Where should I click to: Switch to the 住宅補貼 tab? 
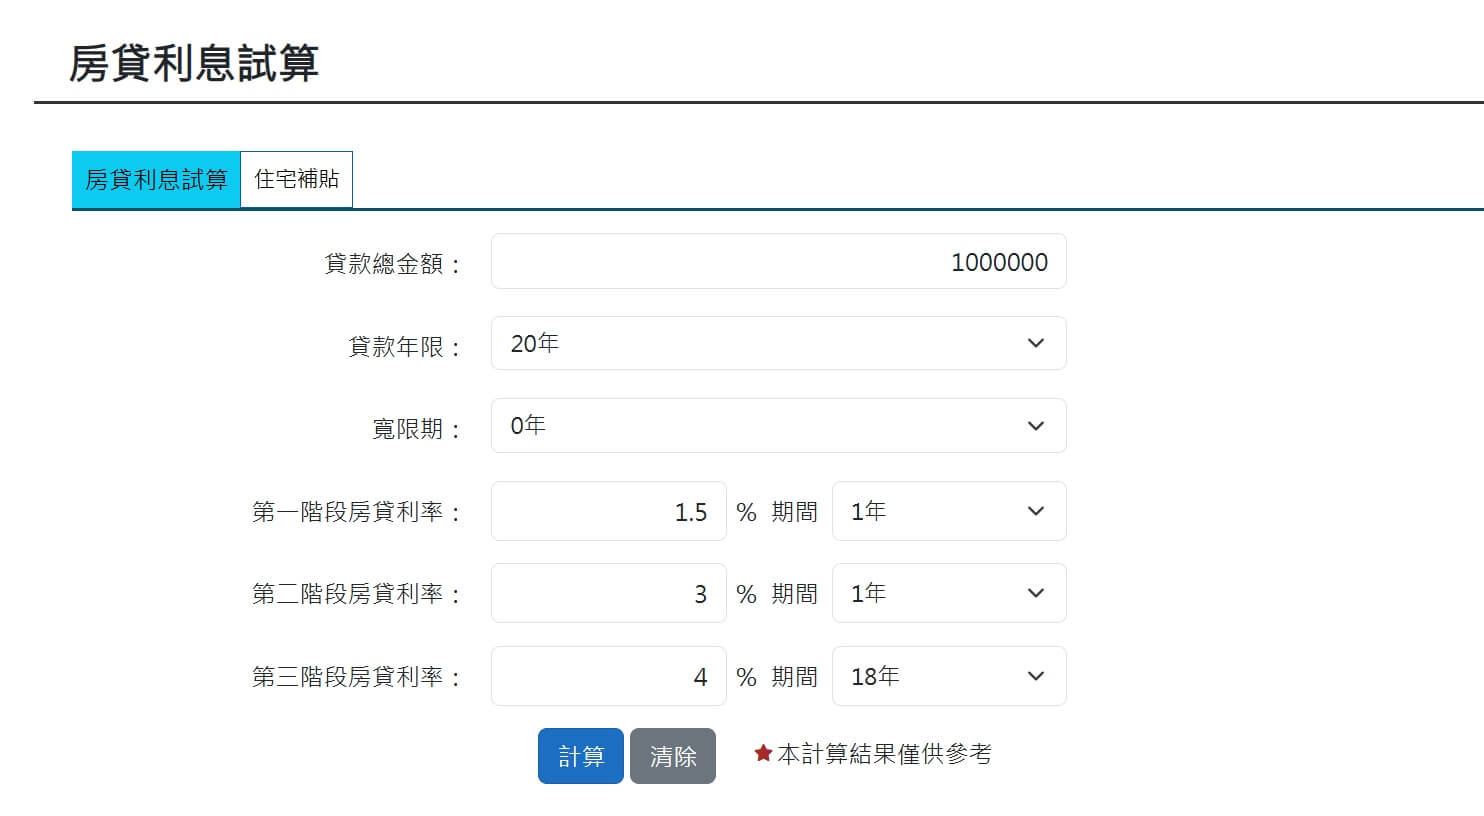[x=296, y=179]
